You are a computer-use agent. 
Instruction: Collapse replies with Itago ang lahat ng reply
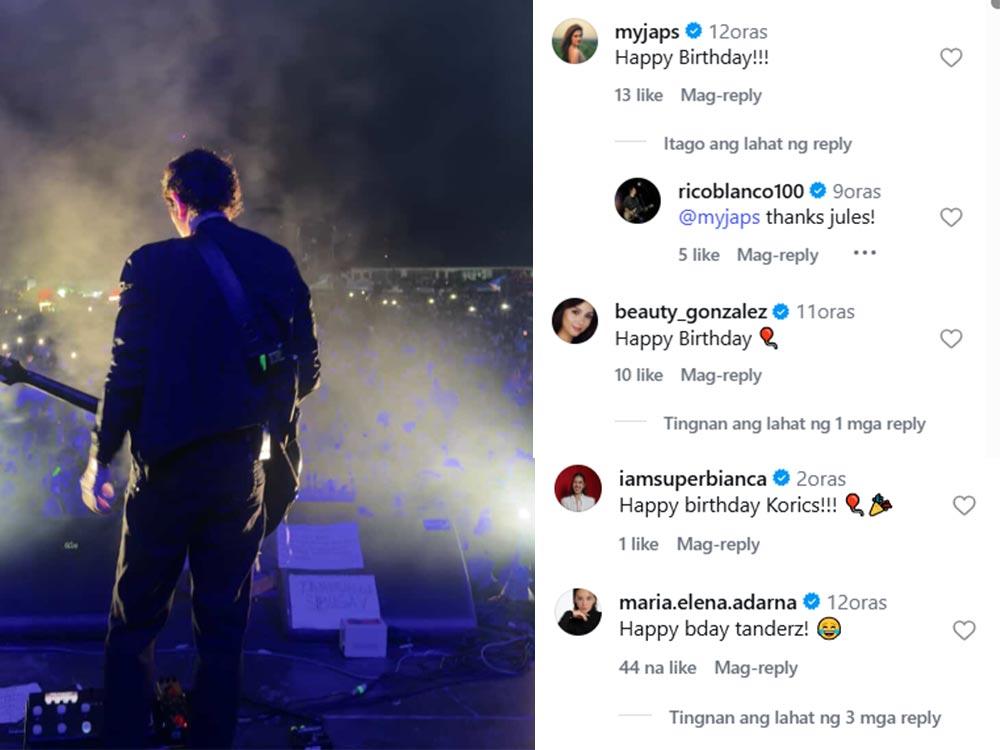[x=757, y=144]
